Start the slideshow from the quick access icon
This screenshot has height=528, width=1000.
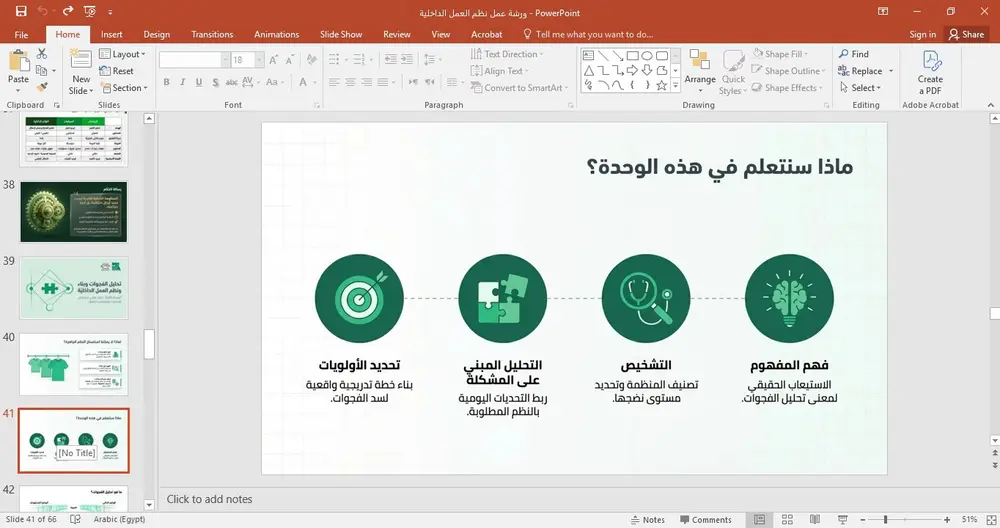[x=90, y=11]
